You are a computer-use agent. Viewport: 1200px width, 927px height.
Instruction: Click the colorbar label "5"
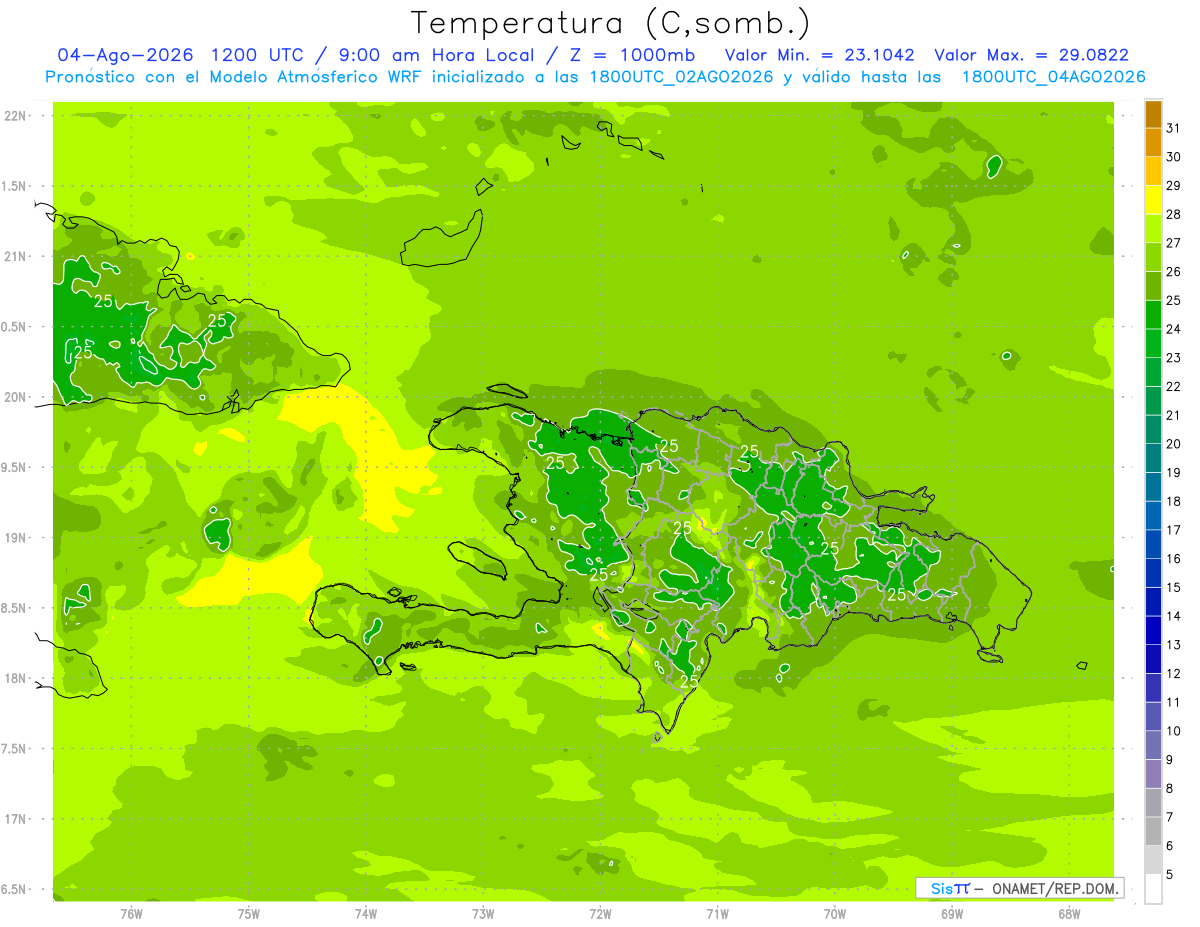click(1170, 875)
